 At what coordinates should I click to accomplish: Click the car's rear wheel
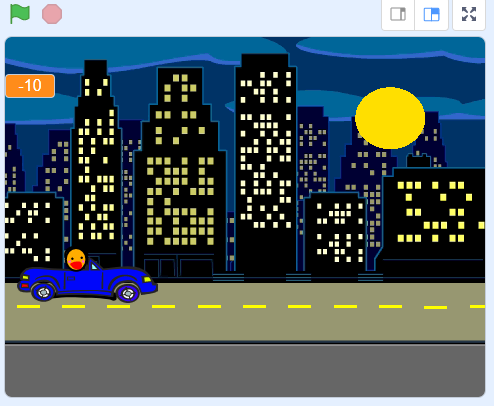[43, 292]
